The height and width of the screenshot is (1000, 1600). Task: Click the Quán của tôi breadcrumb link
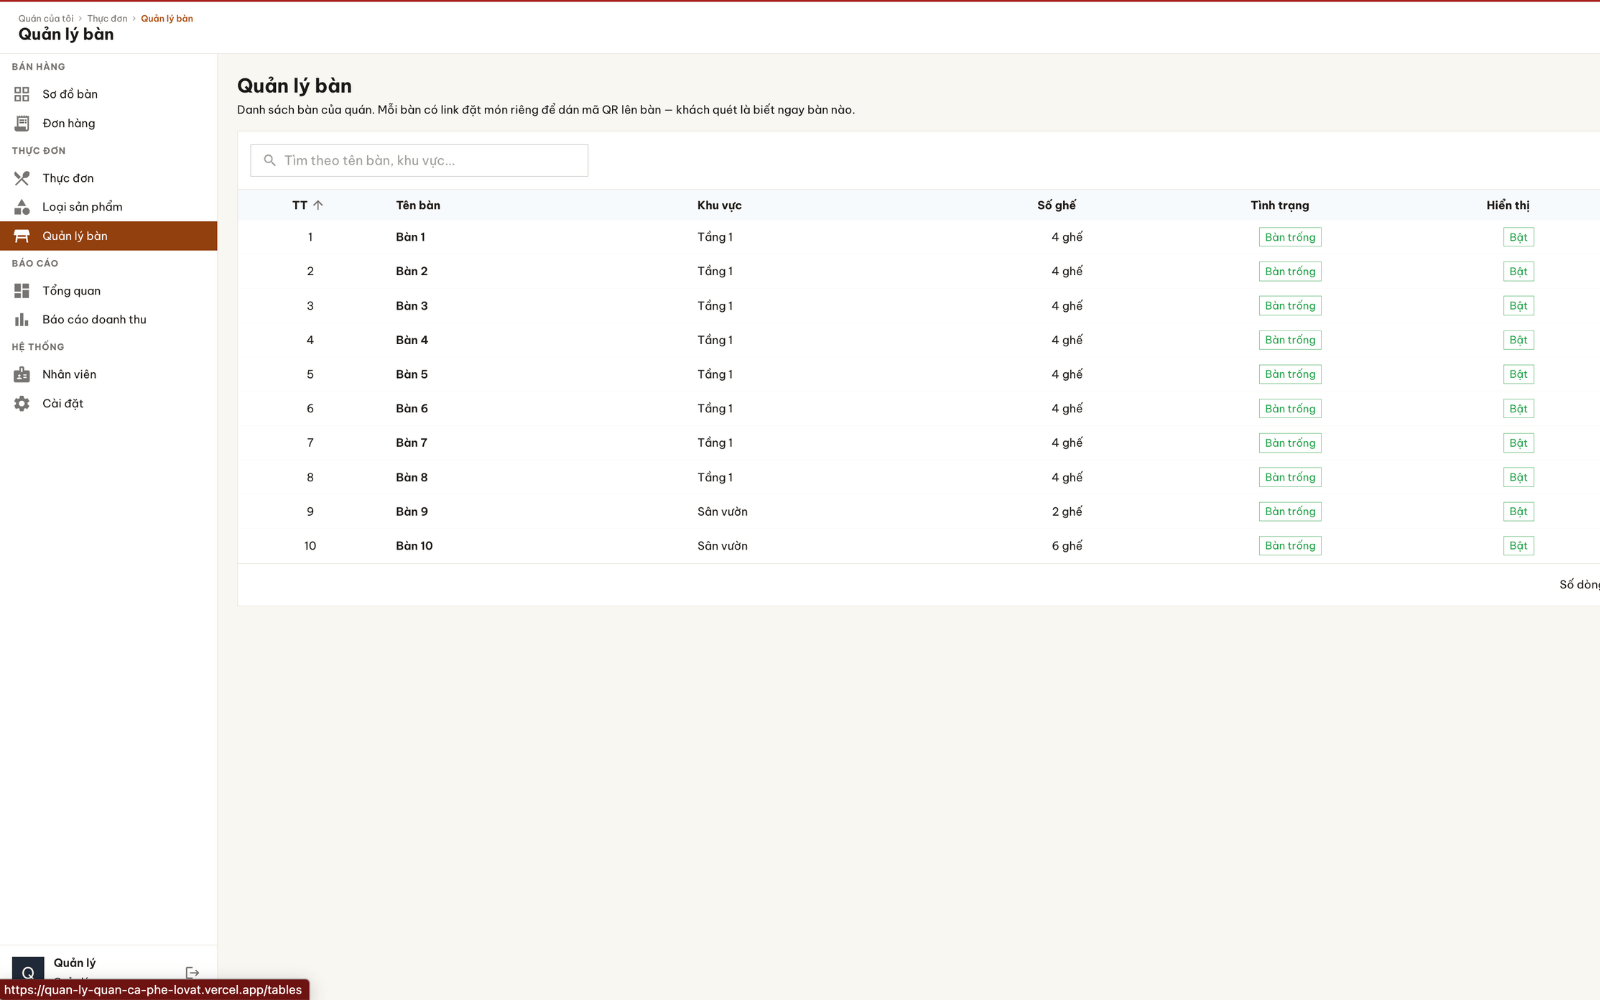pos(46,18)
